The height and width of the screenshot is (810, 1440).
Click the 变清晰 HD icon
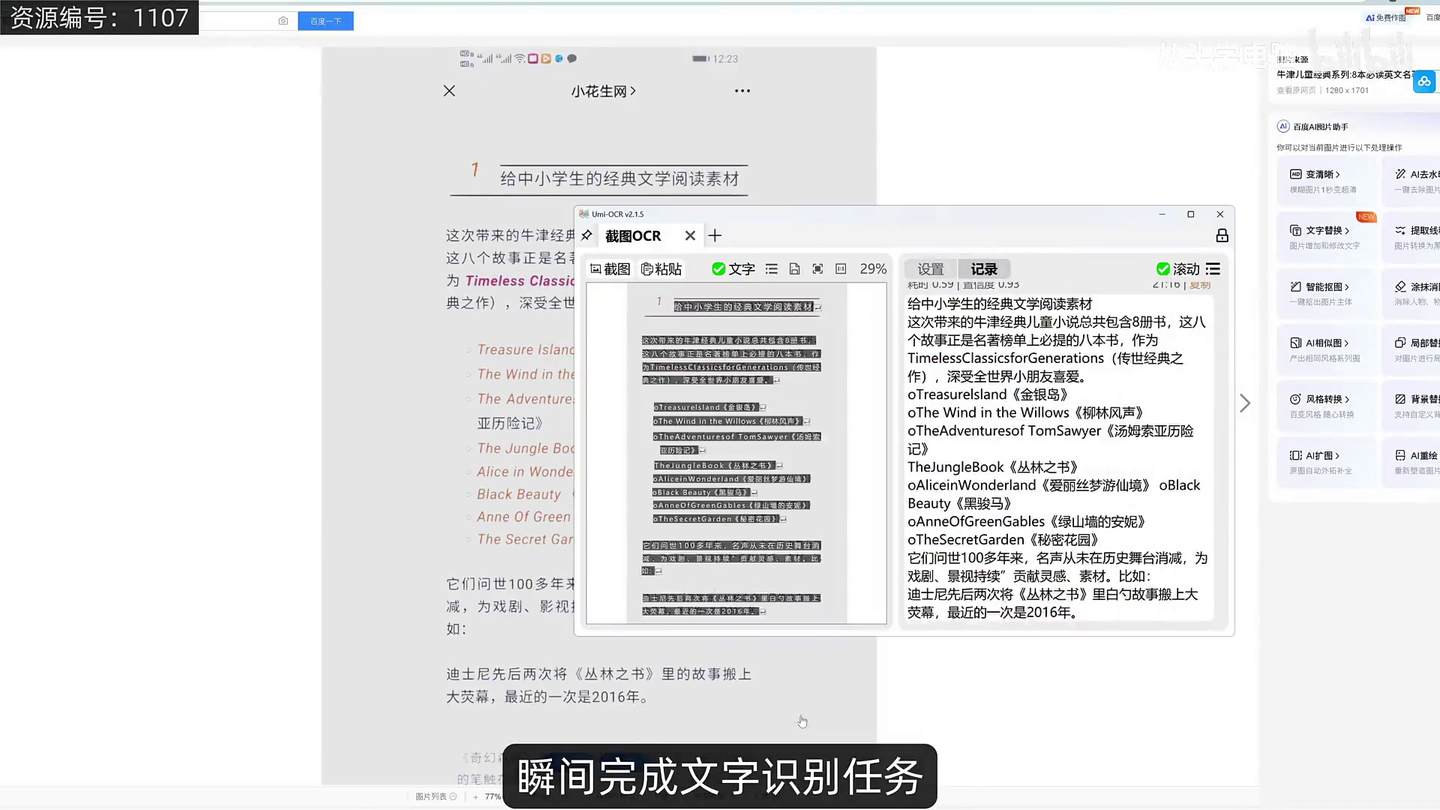pos(1295,174)
